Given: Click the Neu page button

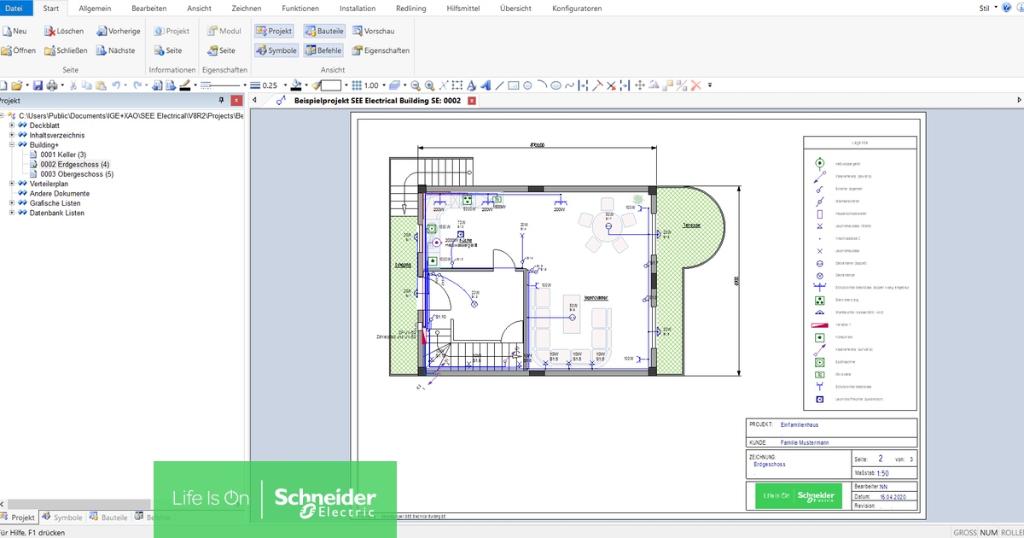Looking at the screenshot, I should (x=14, y=31).
